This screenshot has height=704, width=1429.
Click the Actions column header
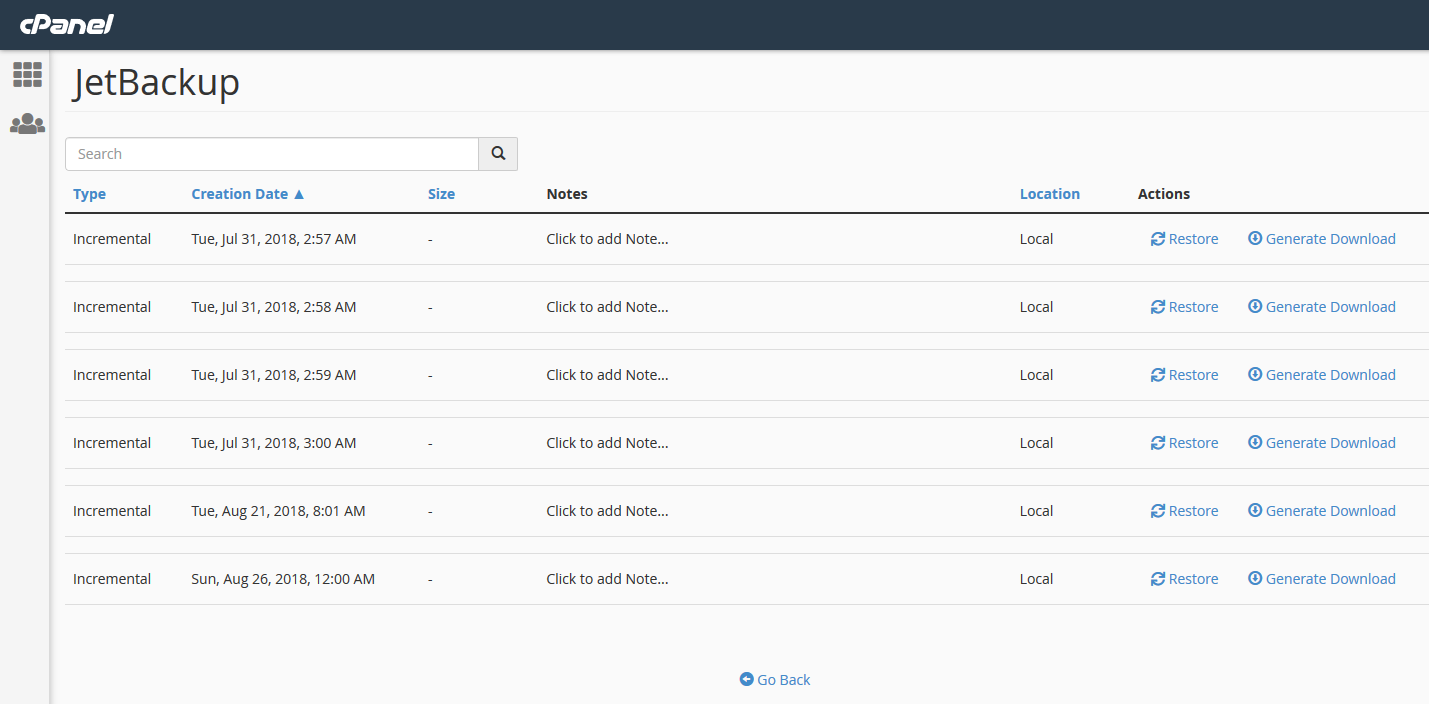pos(1164,194)
